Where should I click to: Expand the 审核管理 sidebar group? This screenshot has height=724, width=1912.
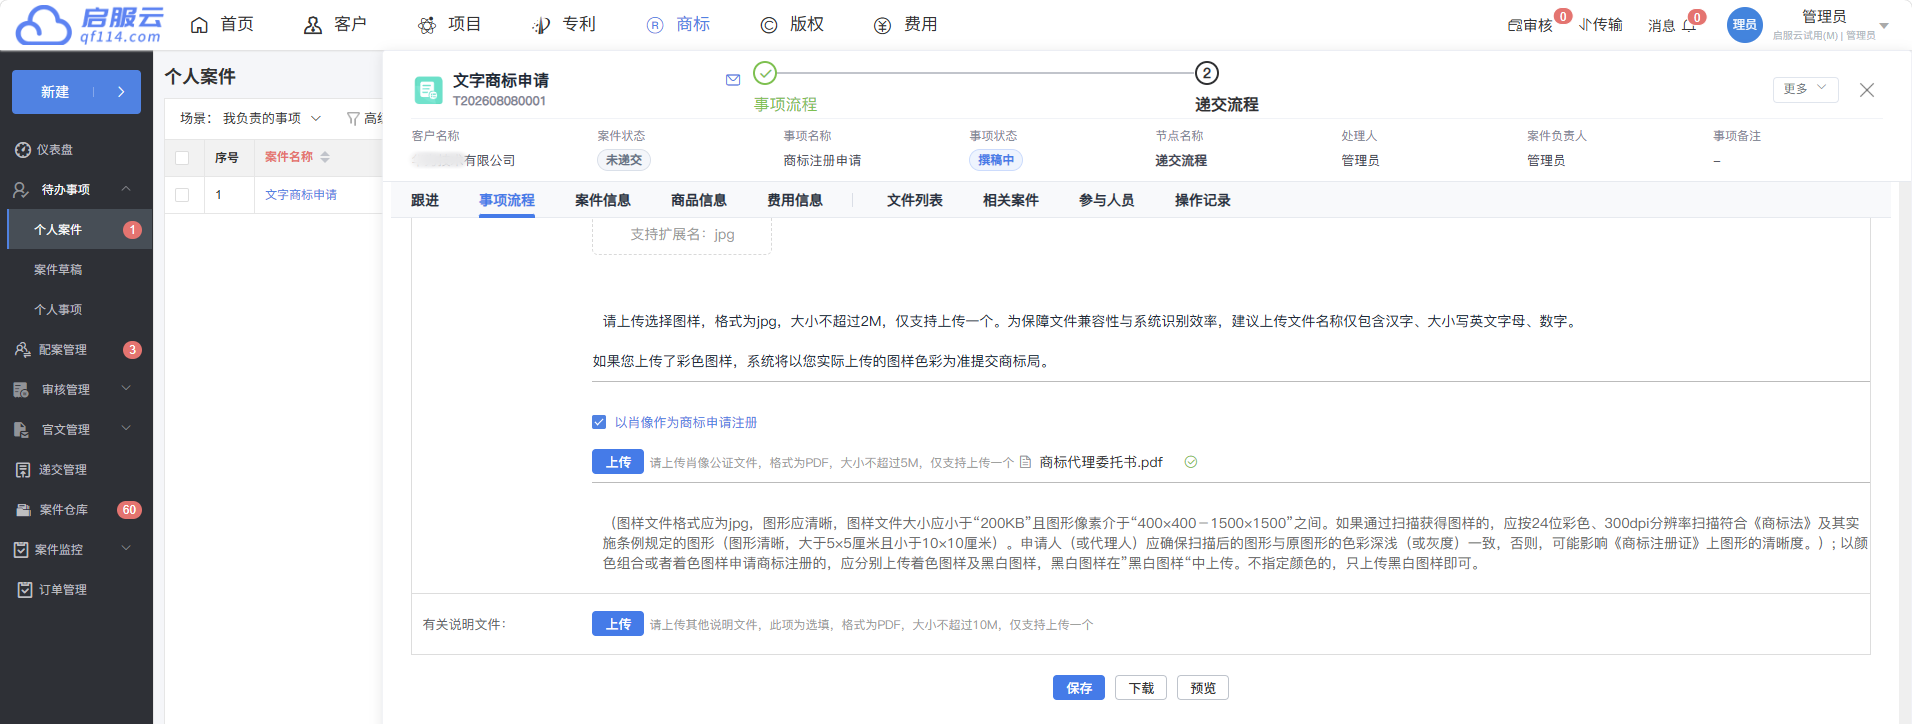pos(126,389)
